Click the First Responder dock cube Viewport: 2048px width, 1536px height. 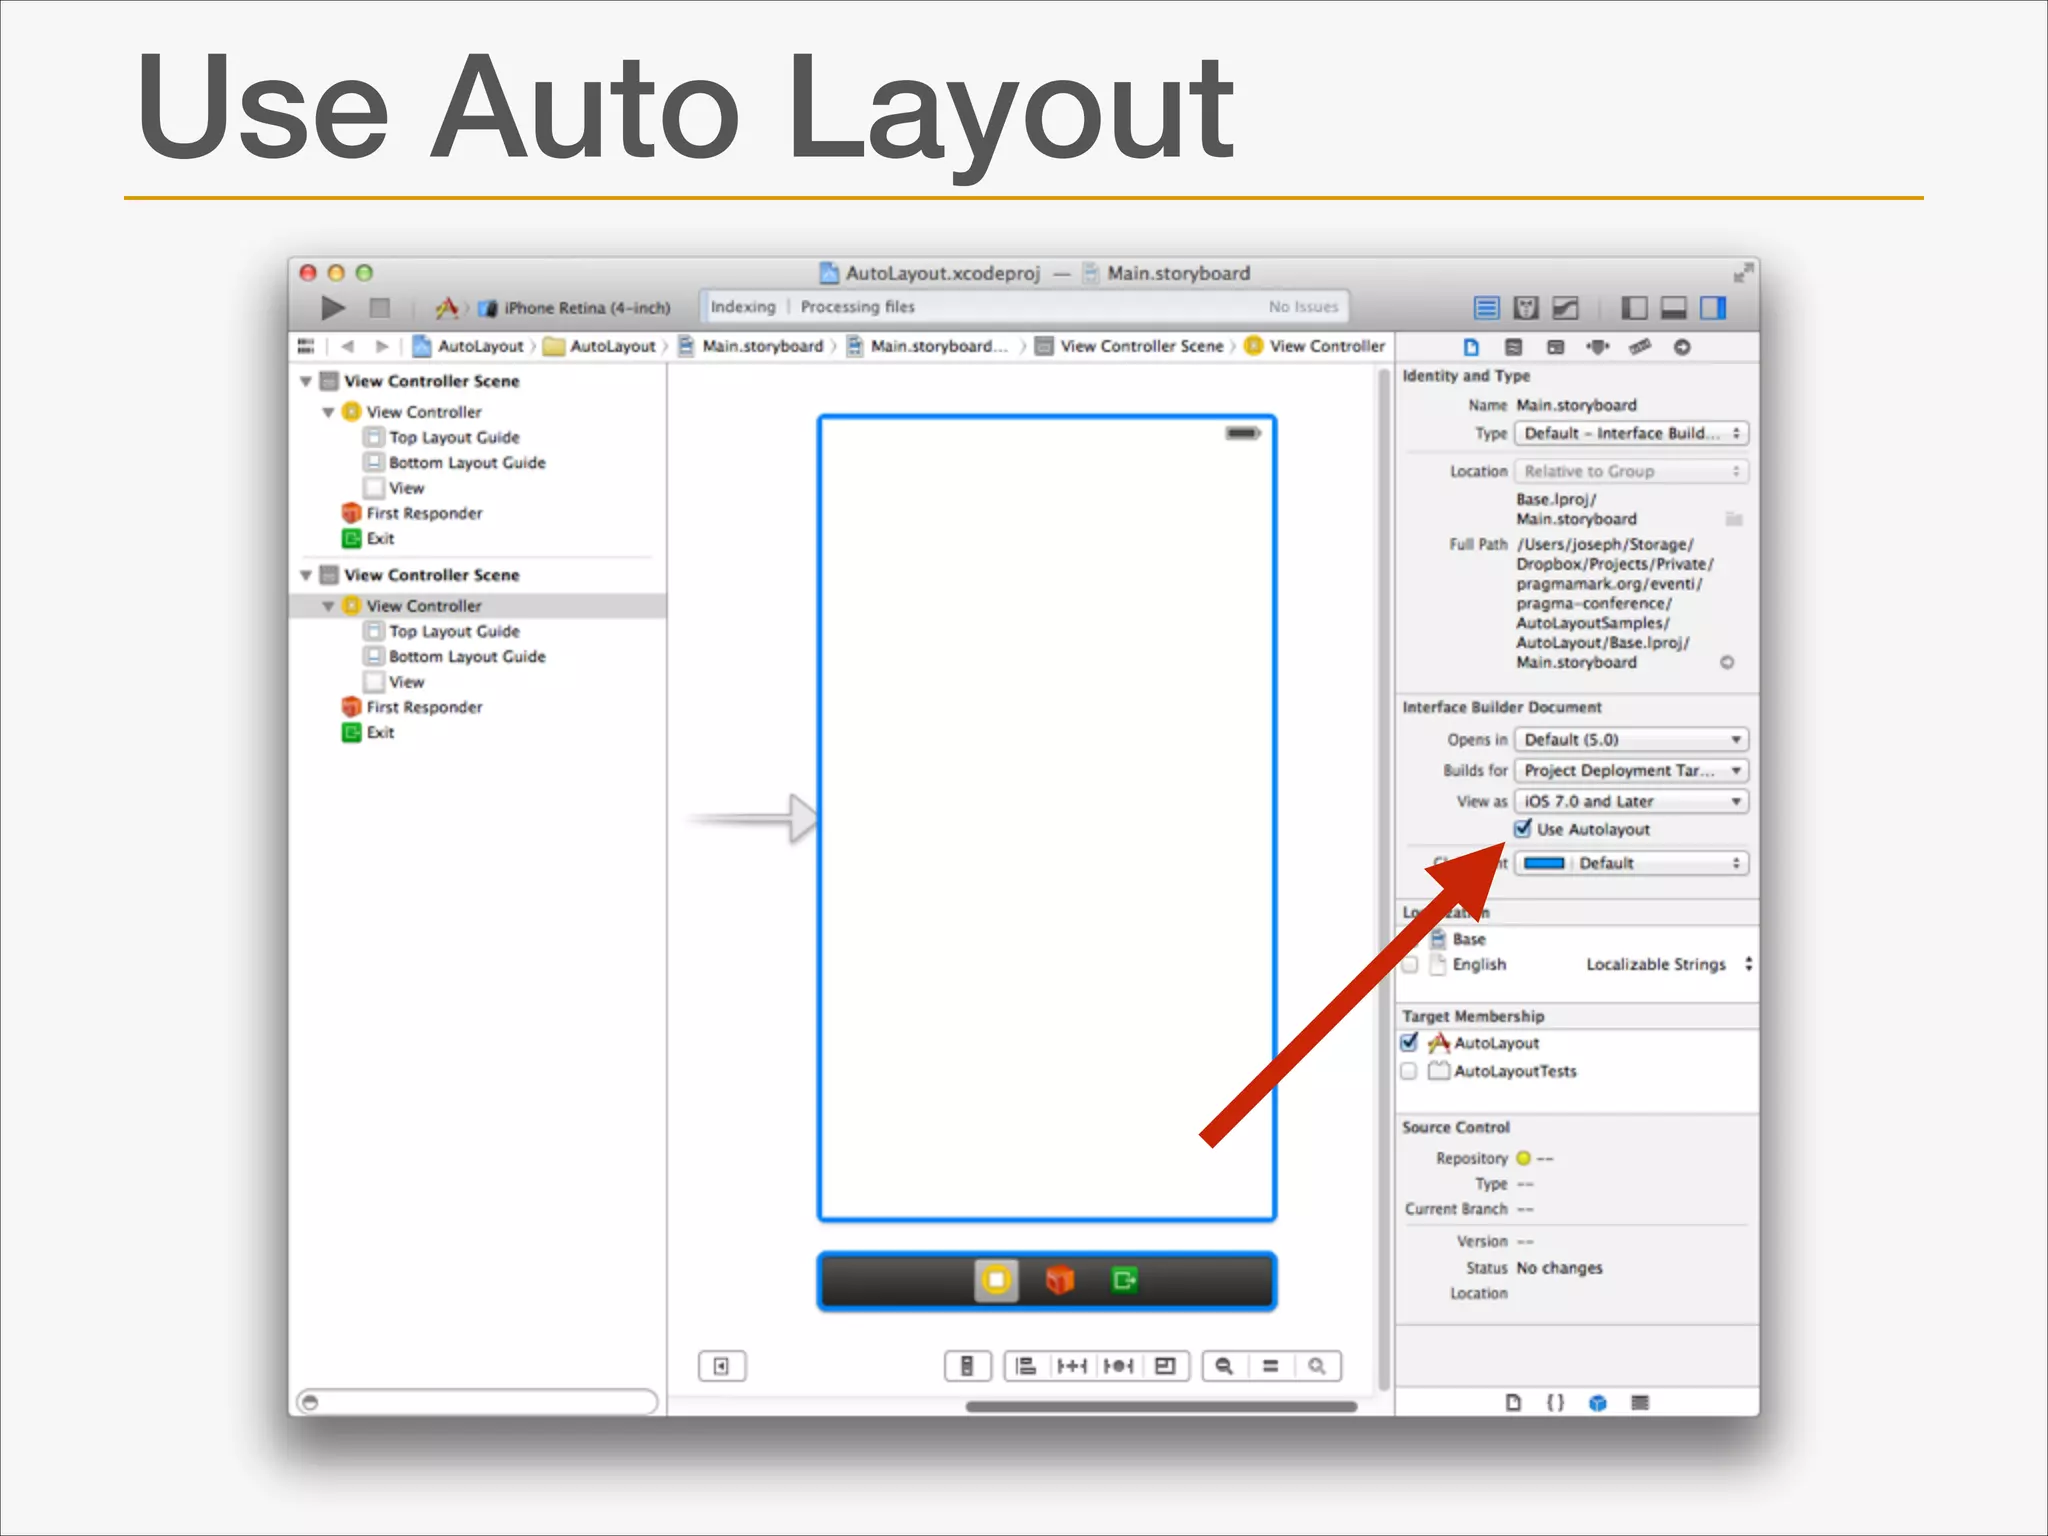[1060, 1280]
